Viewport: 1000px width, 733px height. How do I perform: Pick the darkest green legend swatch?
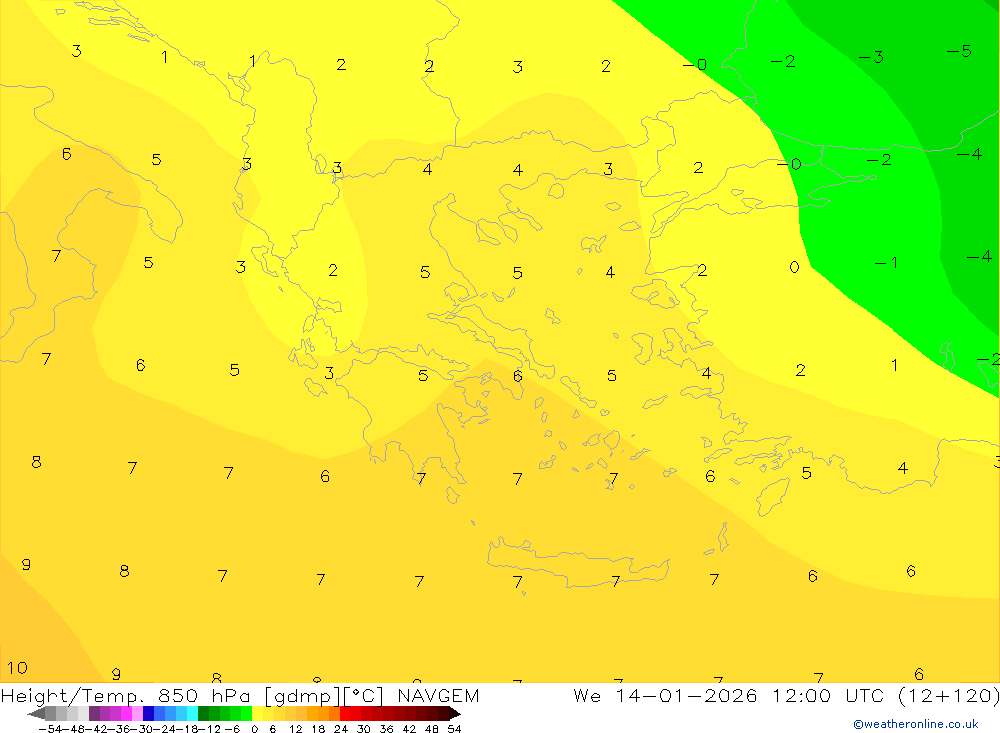(203, 713)
